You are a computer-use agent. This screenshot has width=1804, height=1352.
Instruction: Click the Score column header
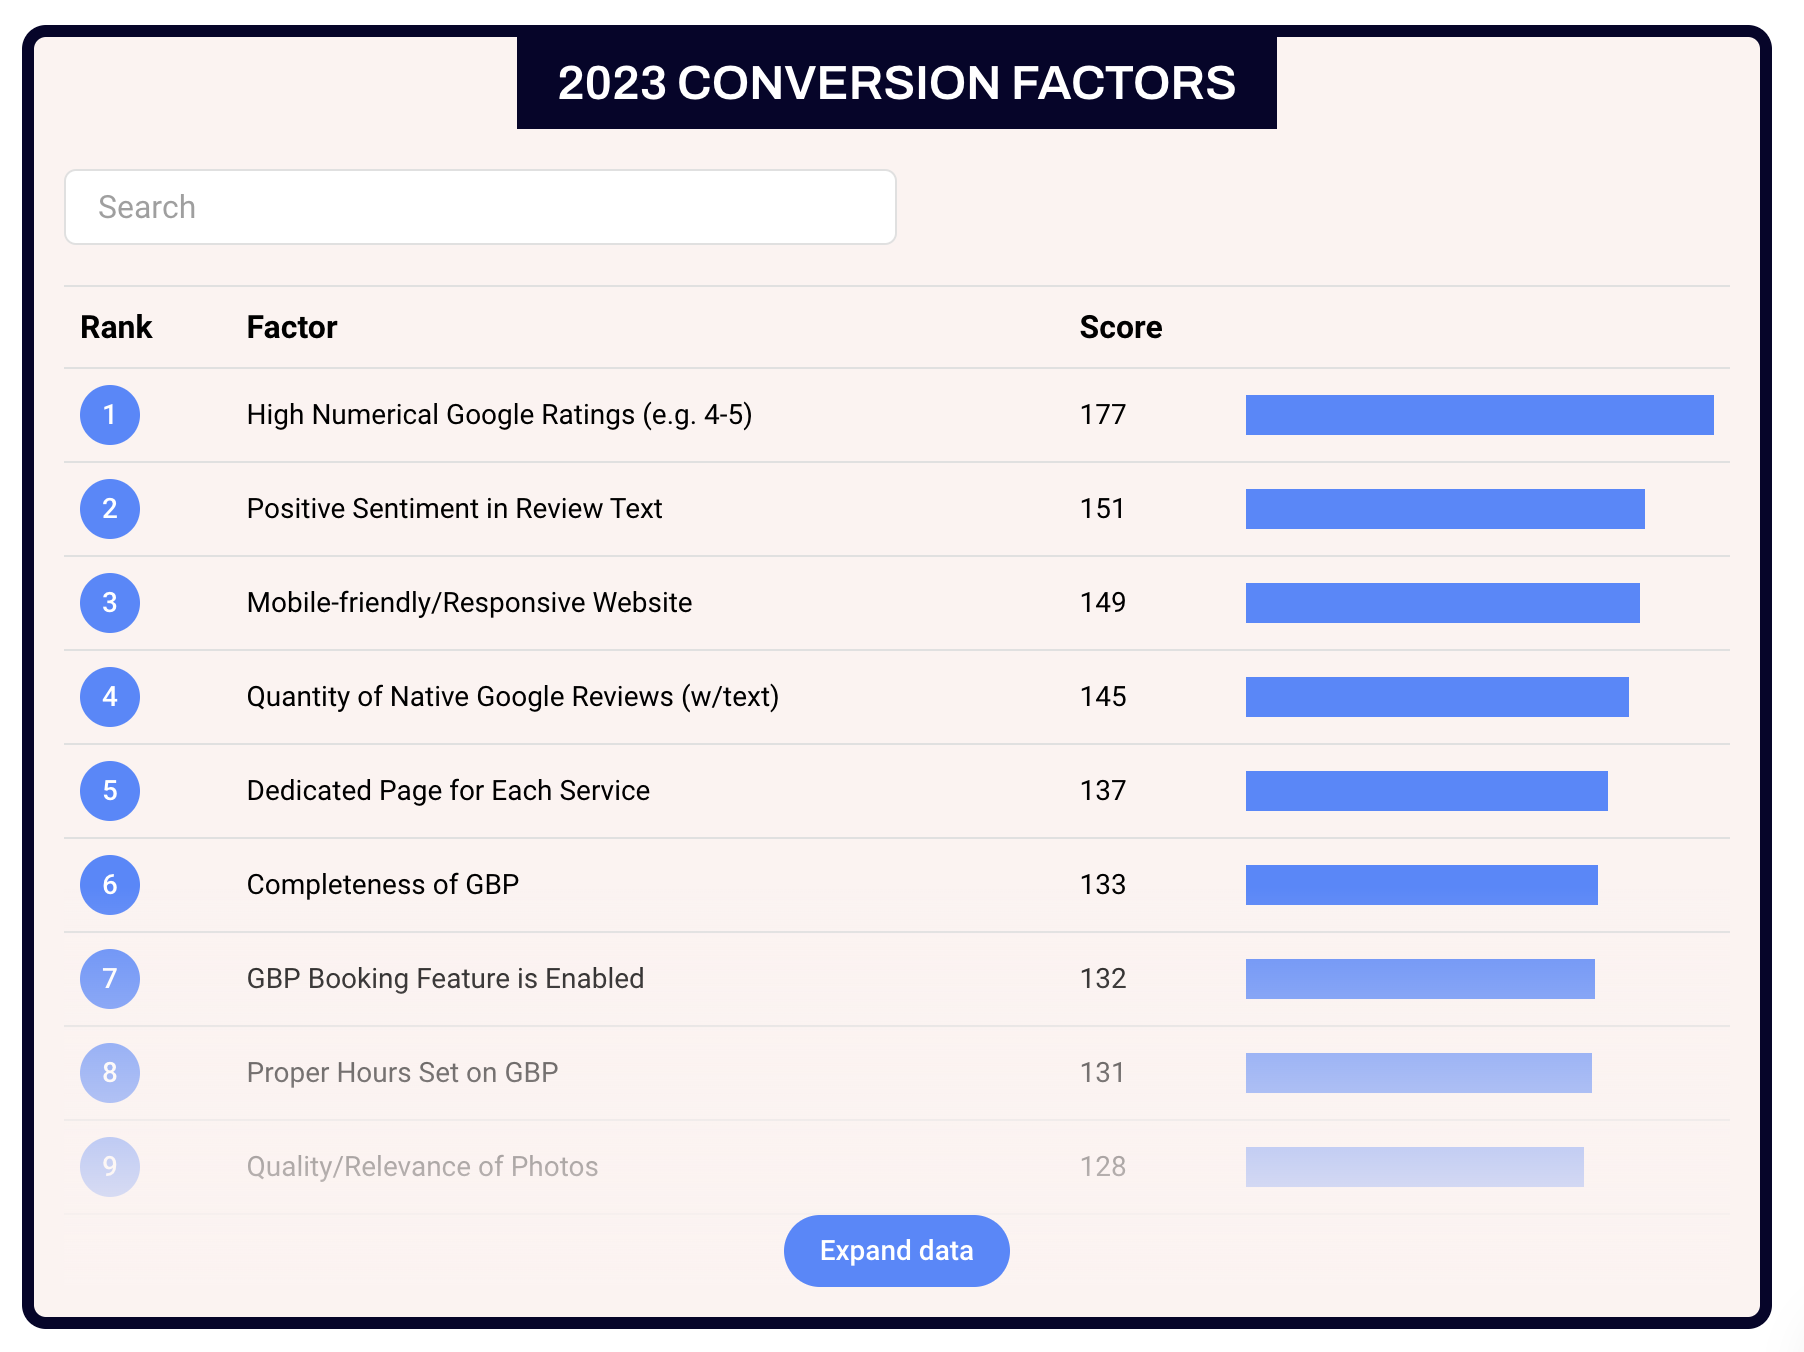(1120, 327)
